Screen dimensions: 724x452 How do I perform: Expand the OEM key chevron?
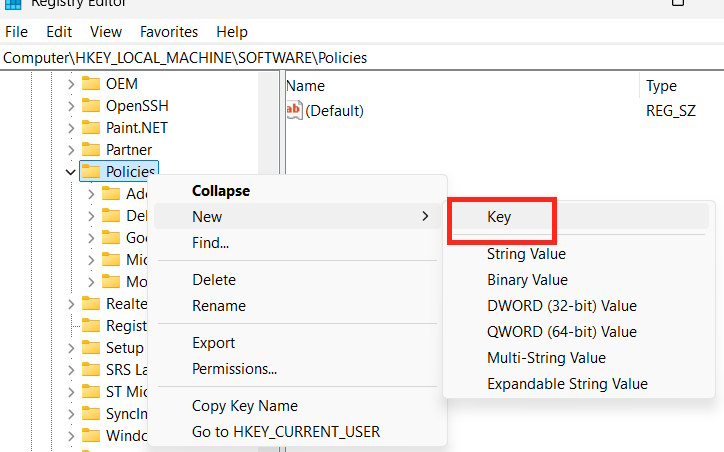click(70, 84)
